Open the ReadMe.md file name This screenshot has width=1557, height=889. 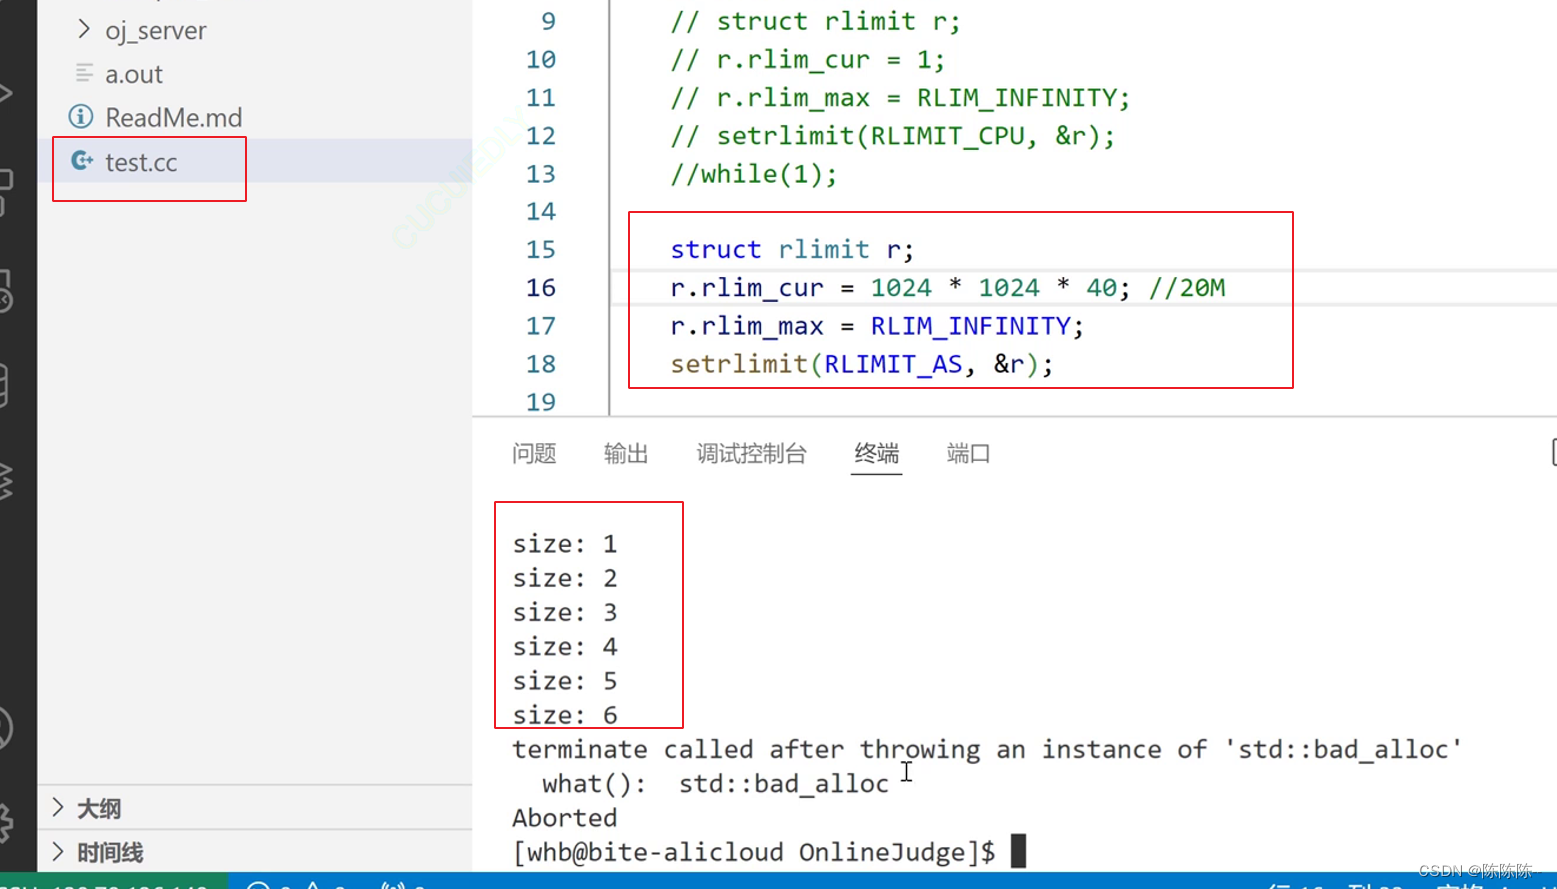click(174, 117)
